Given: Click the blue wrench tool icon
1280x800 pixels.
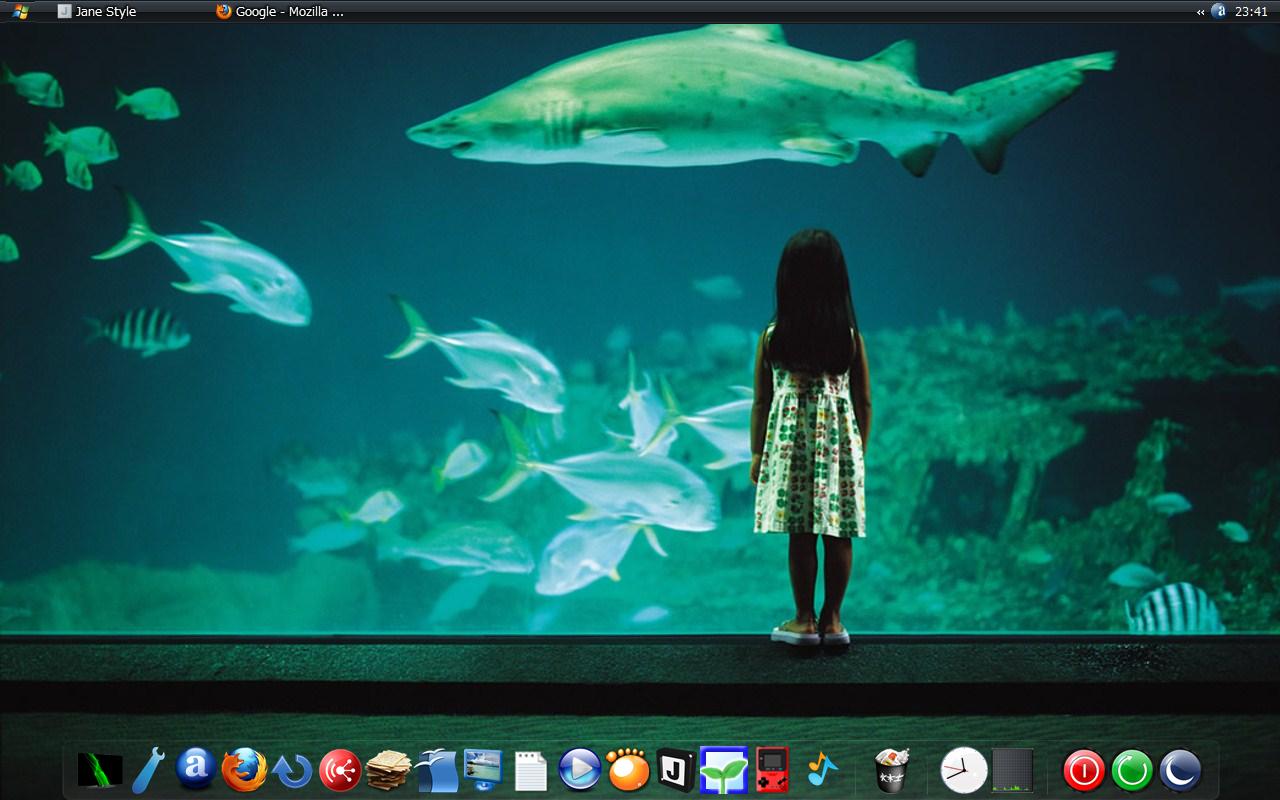Looking at the screenshot, I should point(148,770).
